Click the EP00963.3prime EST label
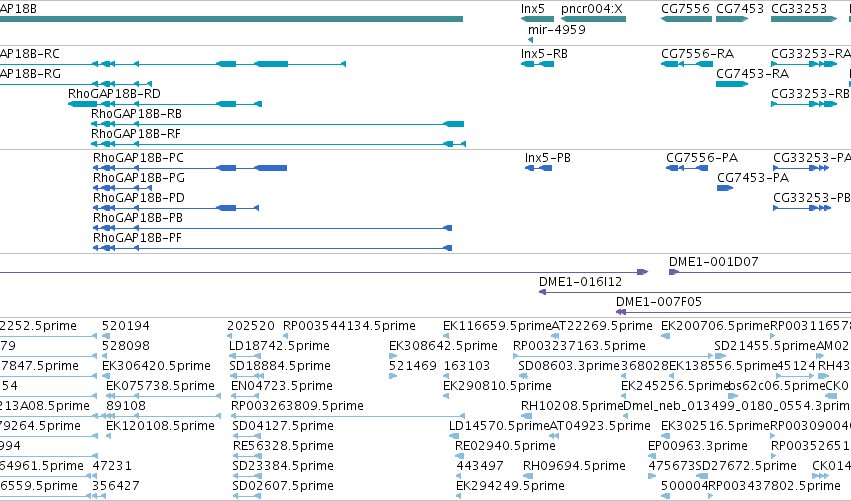Image resolution: width=851 pixels, height=501 pixels. tap(697, 447)
